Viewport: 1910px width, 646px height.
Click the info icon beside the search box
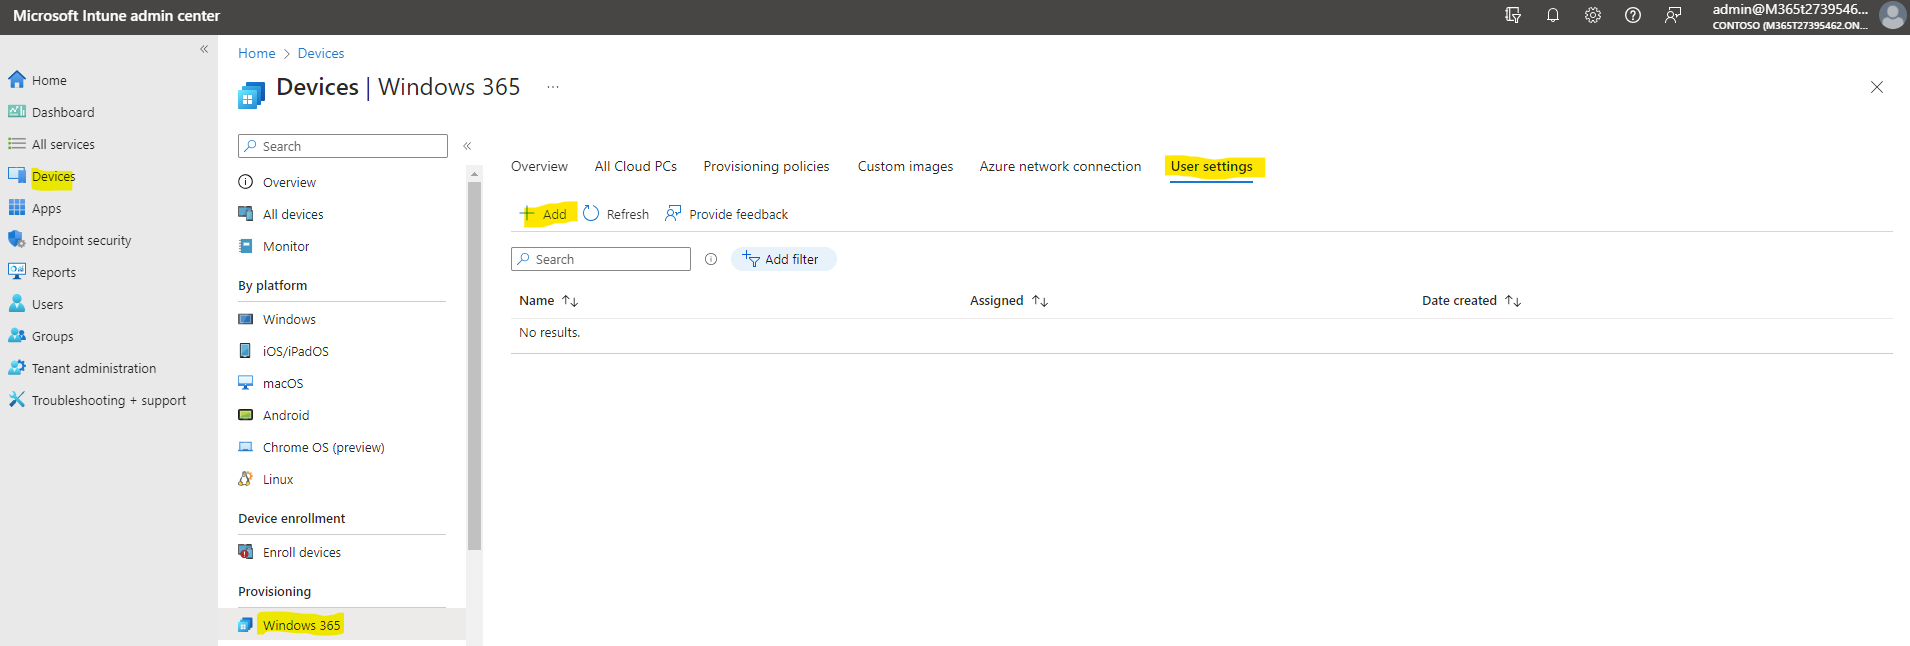pos(711,259)
